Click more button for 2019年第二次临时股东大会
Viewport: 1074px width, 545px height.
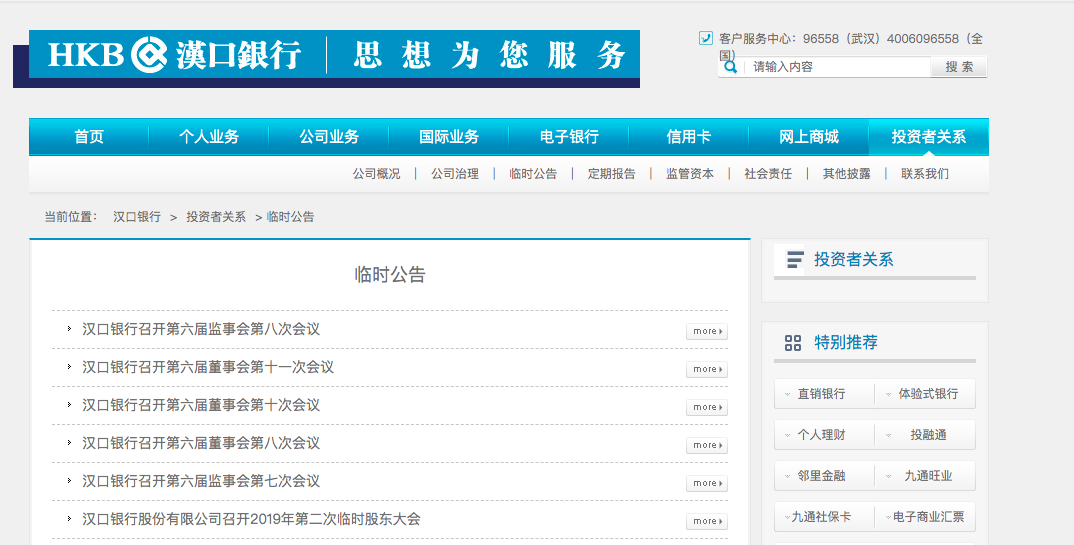[707, 521]
